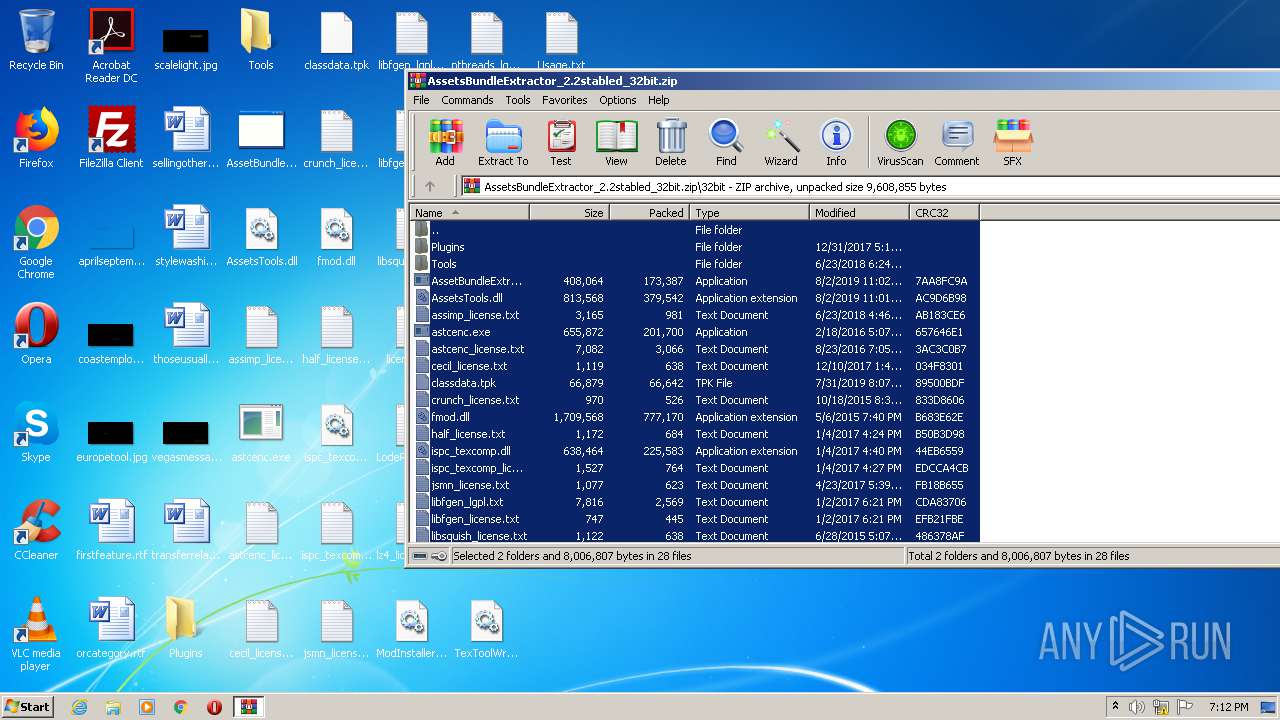This screenshot has height=720, width=1280.
Task: Select ispc_texcomp.dll in the archive list
Action: (x=695, y=451)
